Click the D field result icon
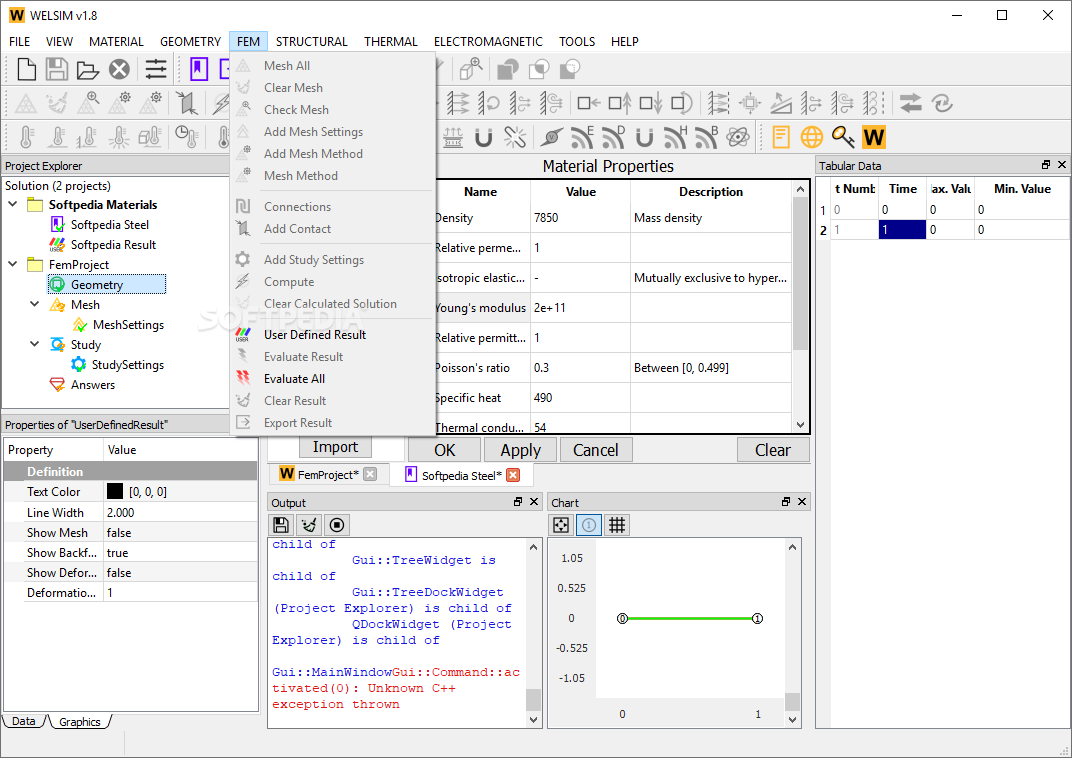The width and height of the screenshot is (1072, 758). pos(613,137)
